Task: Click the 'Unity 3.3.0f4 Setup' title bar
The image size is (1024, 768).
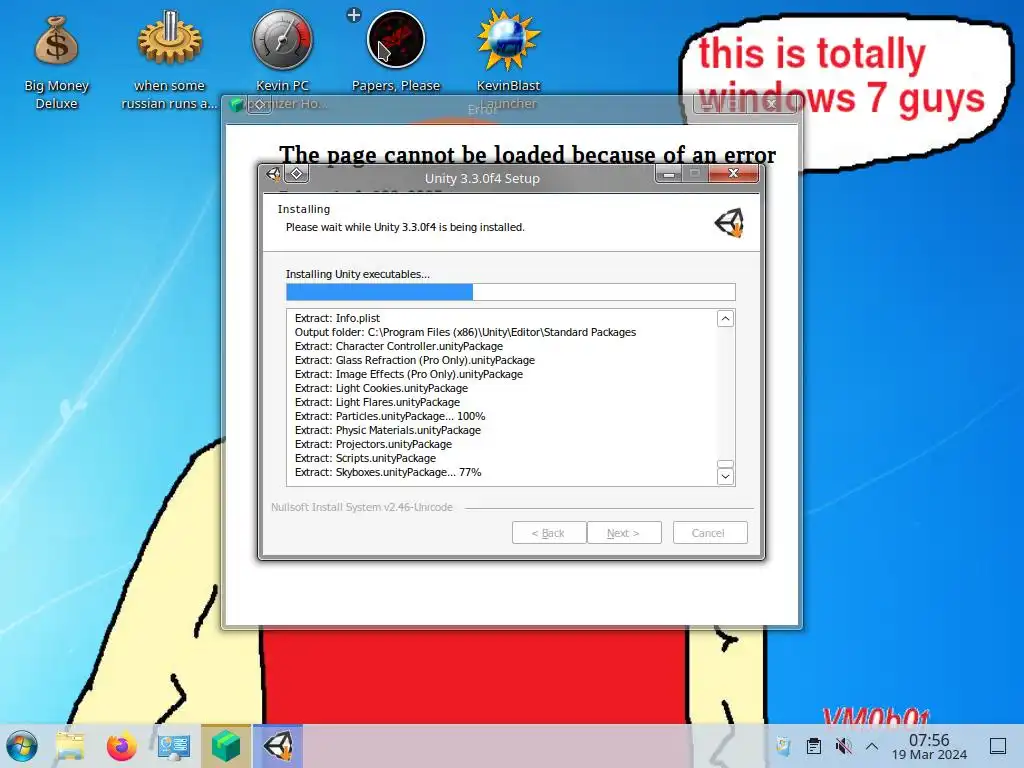Action: tap(482, 178)
